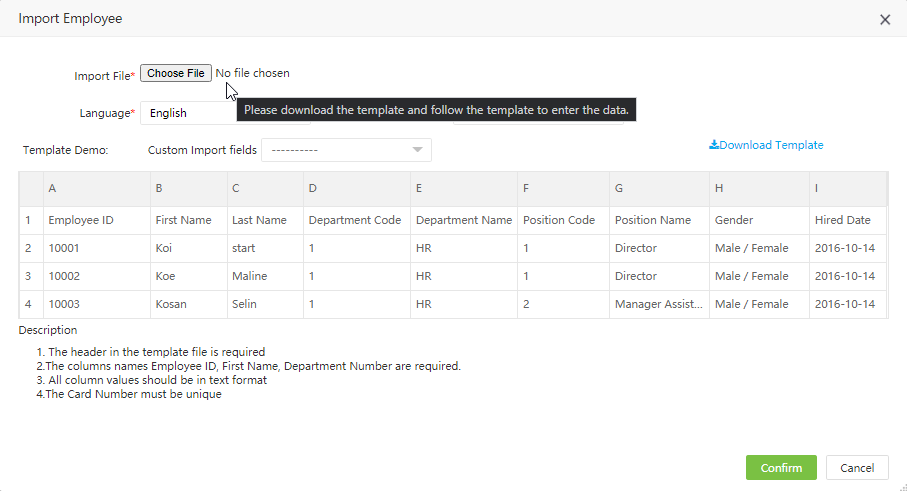Close the Import Employee dialog
The height and width of the screenshot is (491, 907).
pos(884,19)
